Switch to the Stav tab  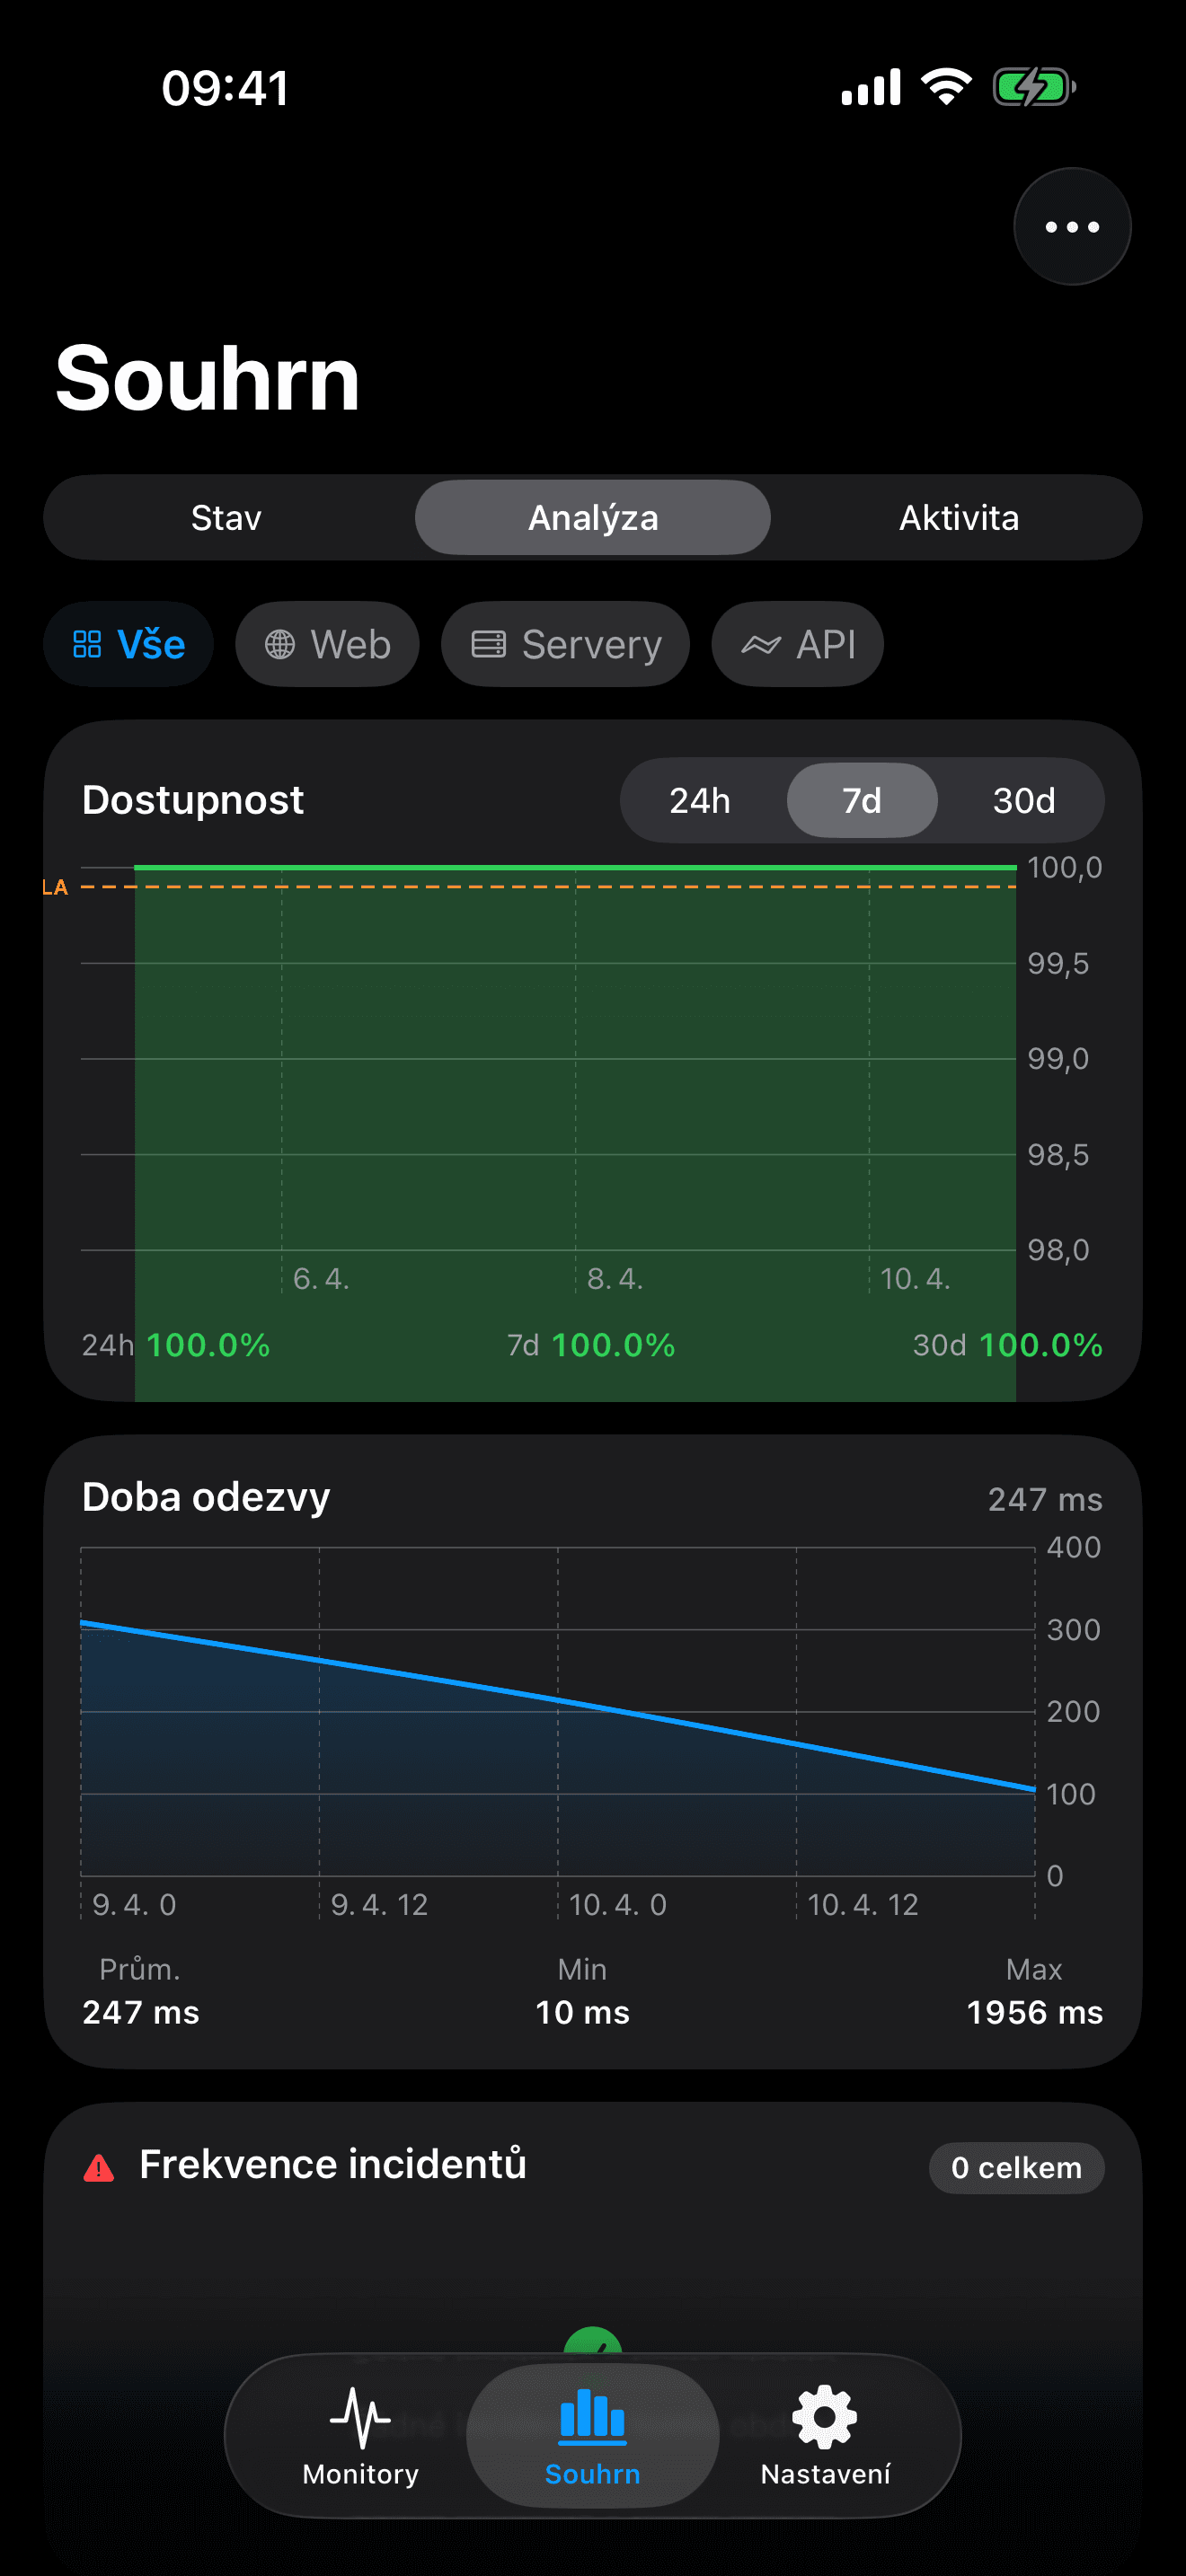tap(226, 518)
